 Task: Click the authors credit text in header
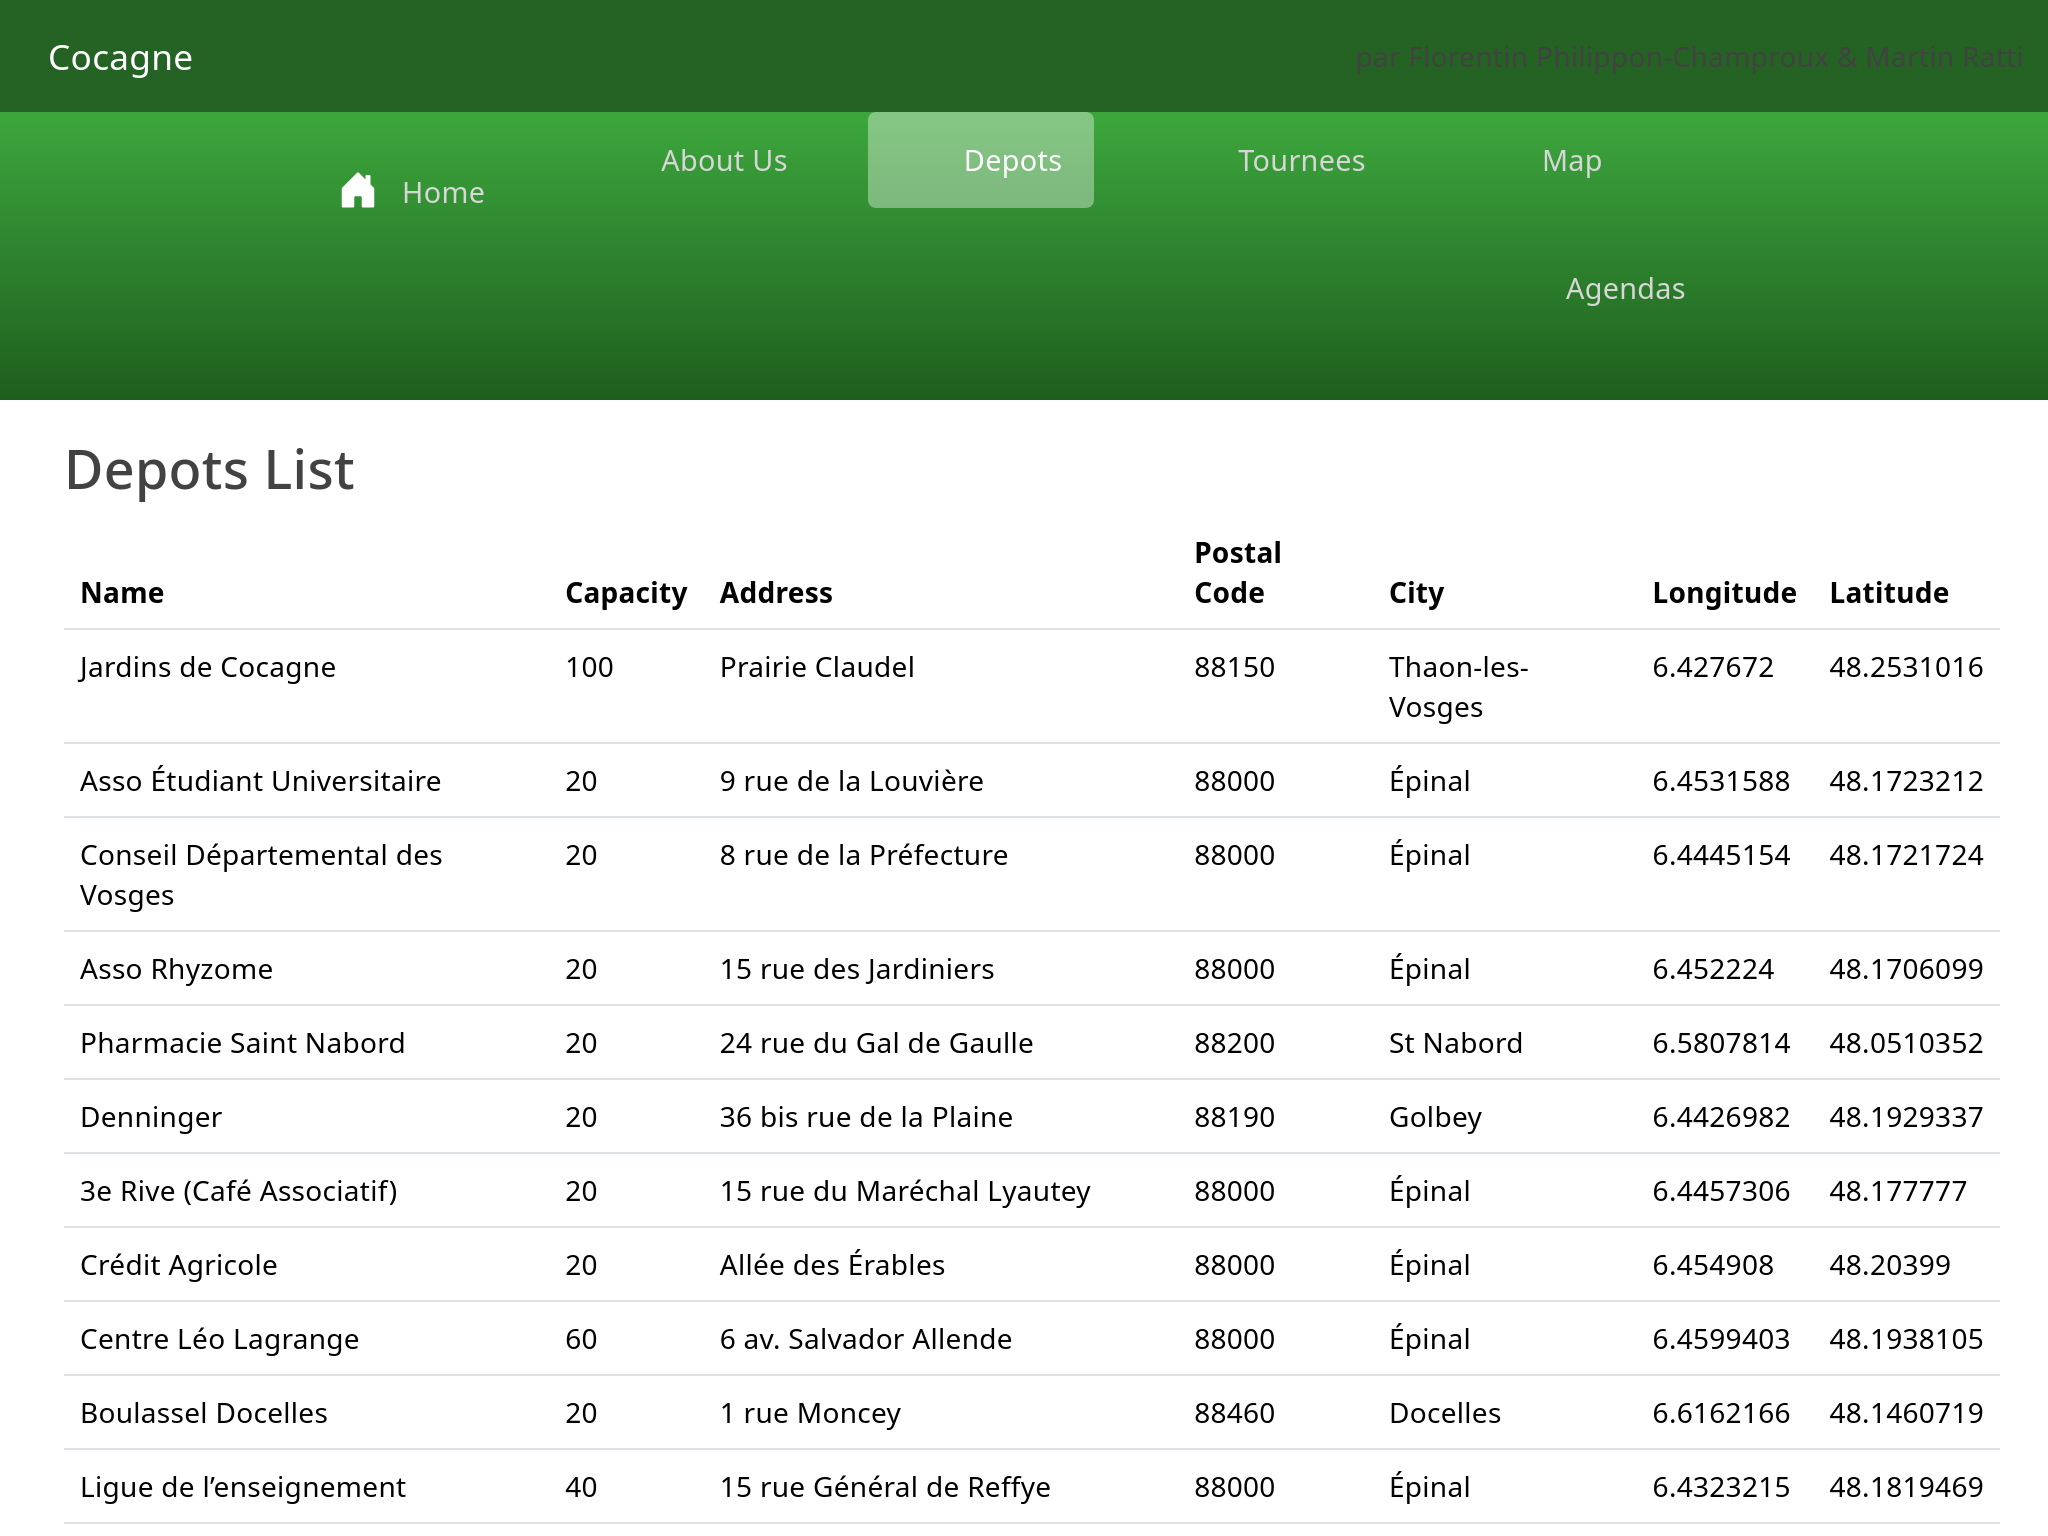1688,57
